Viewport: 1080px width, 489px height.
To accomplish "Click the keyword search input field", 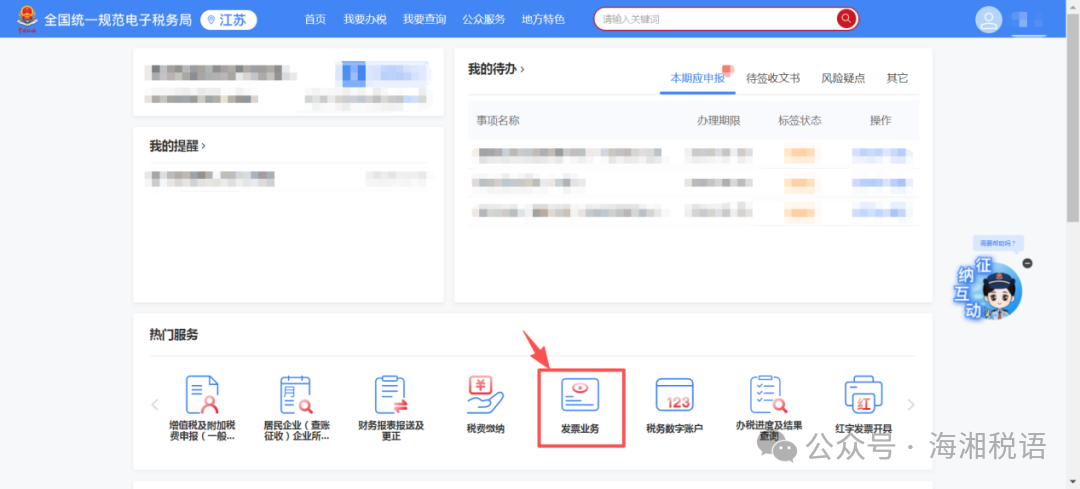I will (716, 19).
